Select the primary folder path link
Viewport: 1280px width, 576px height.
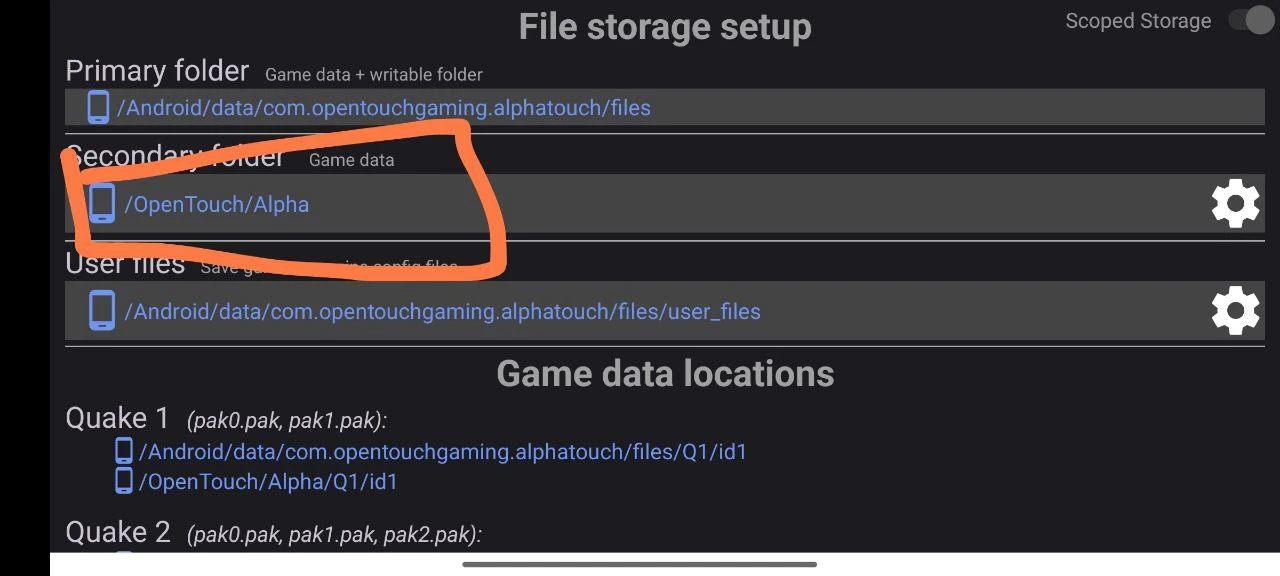384,107
